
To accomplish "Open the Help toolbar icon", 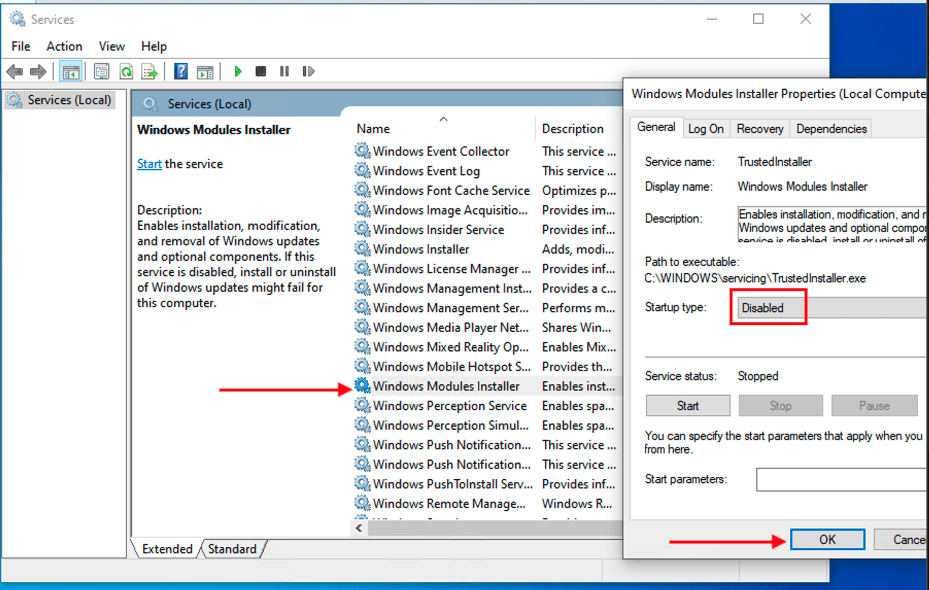I will pos(181,71).
